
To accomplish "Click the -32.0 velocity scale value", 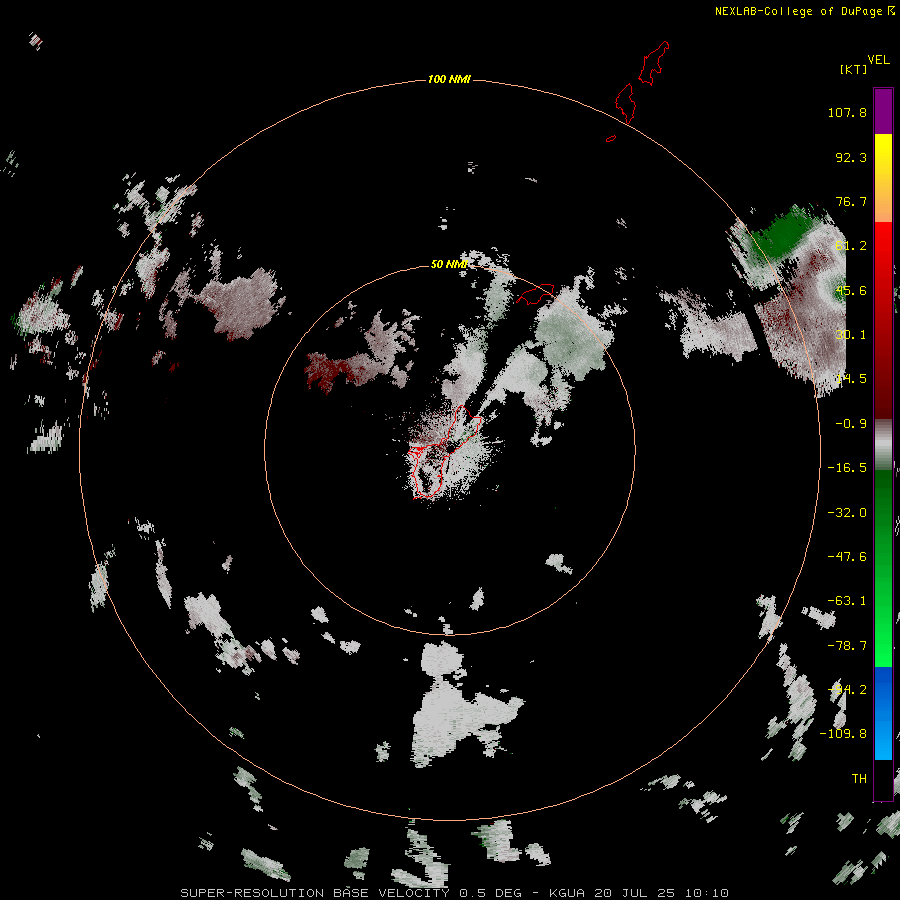I will pyautogui.click(x=847, y=513).
